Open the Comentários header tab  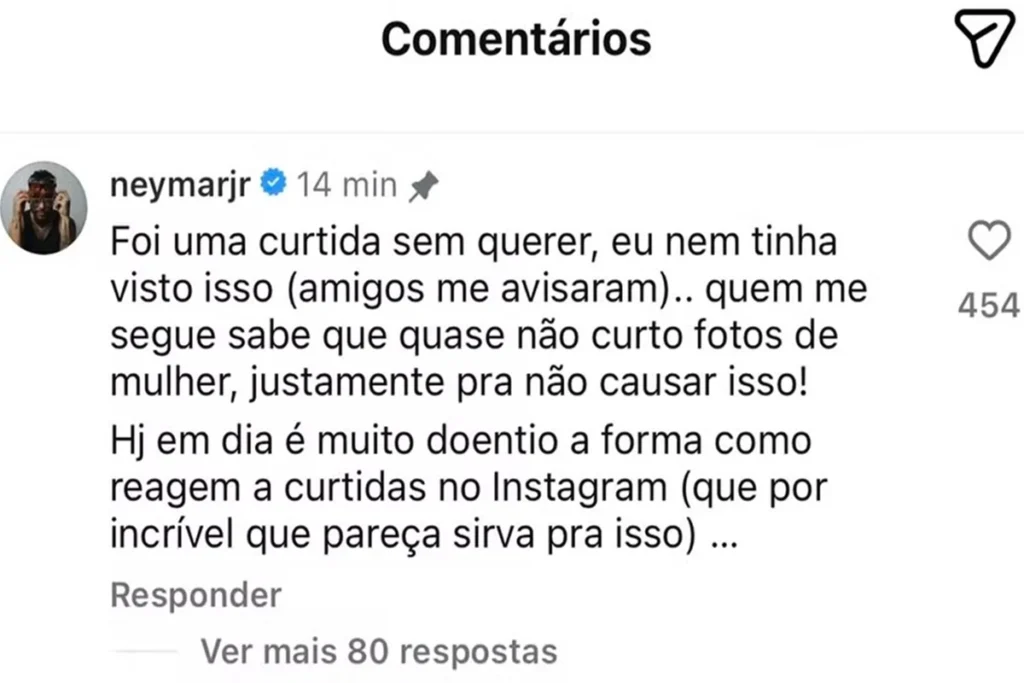click(514, 39)
